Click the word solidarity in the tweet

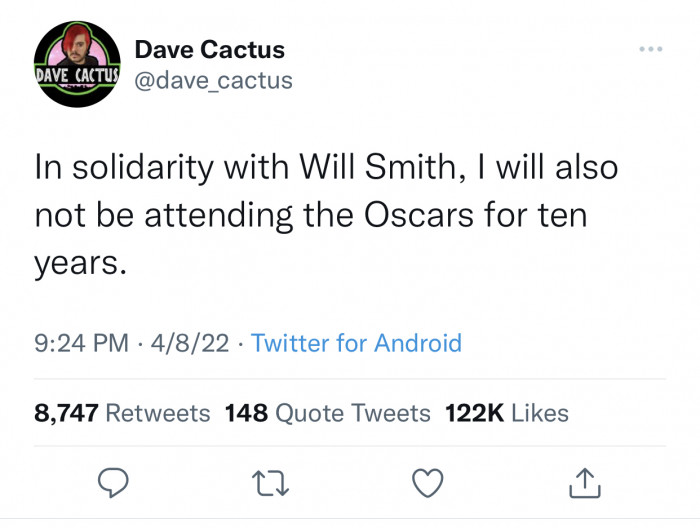[x=143, y=168]
